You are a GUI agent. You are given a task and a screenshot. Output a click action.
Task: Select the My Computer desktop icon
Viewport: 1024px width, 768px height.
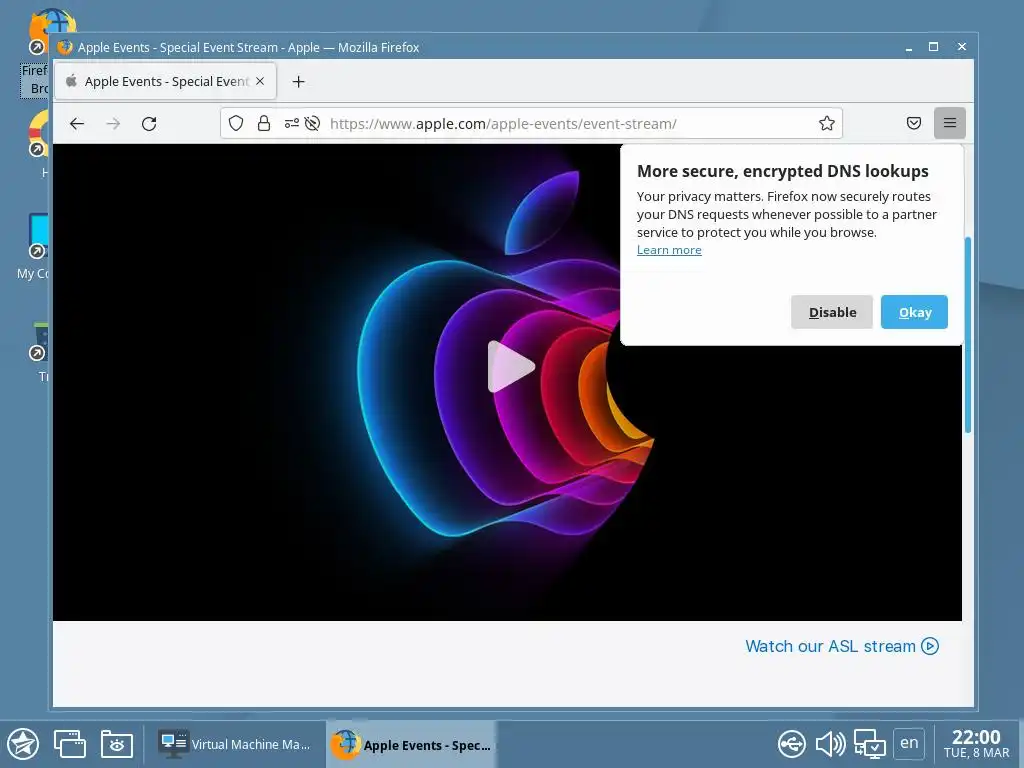pyautogui.click(x=34, y=247)
